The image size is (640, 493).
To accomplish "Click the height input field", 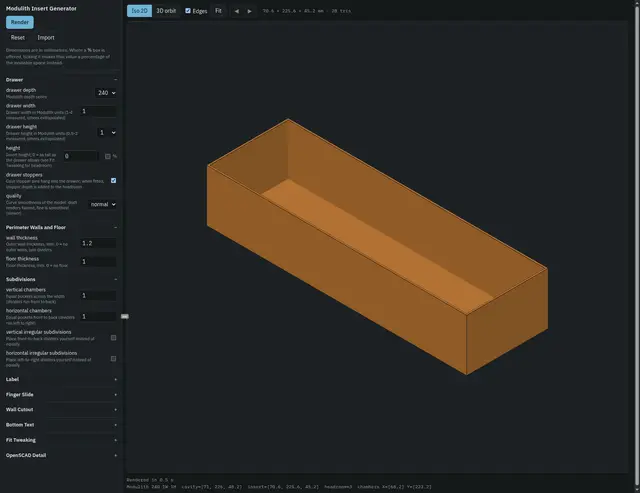I will (x=81, y=156).
